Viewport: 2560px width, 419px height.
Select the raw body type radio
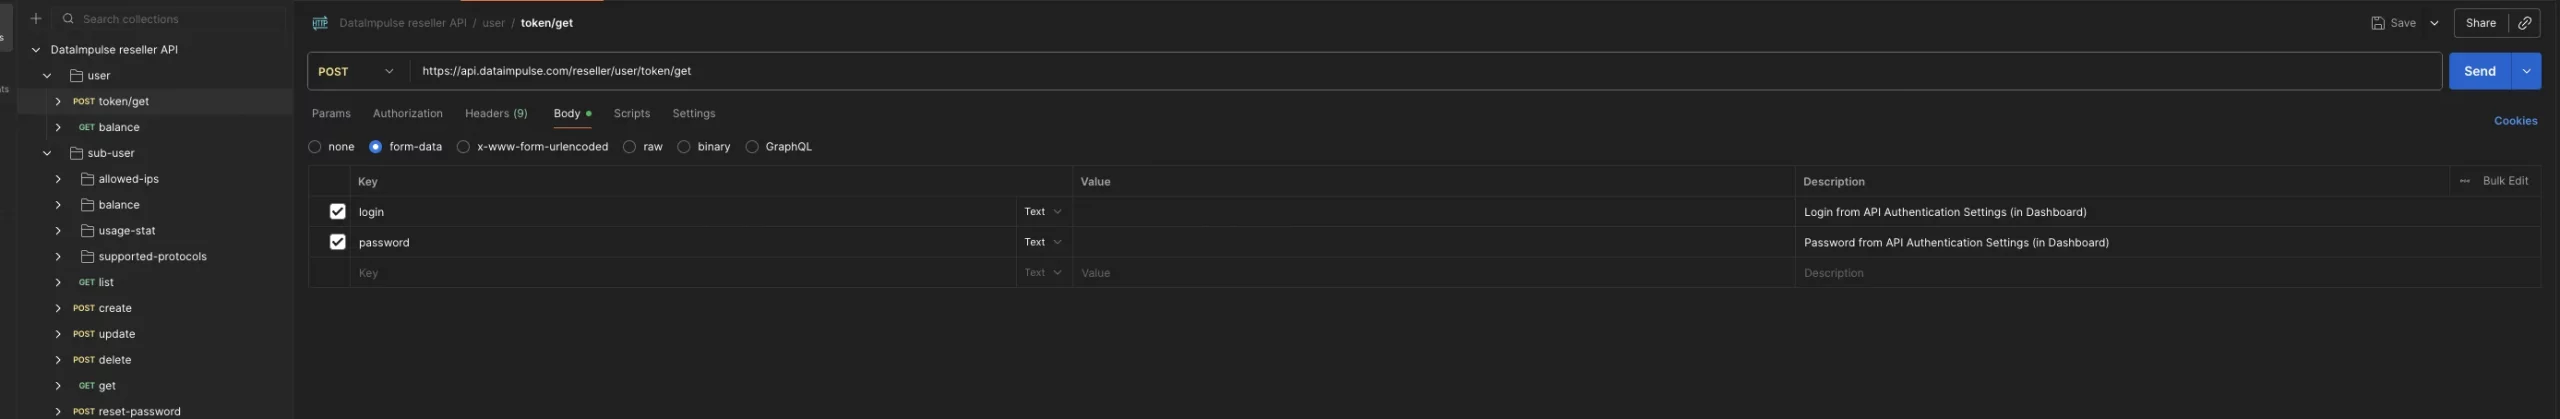pos(629,147)
